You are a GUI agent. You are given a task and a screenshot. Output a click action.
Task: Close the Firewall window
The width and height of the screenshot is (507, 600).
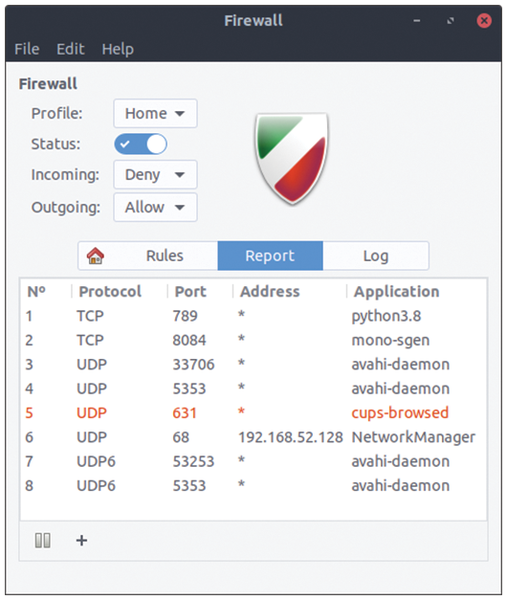pos(484,21)
